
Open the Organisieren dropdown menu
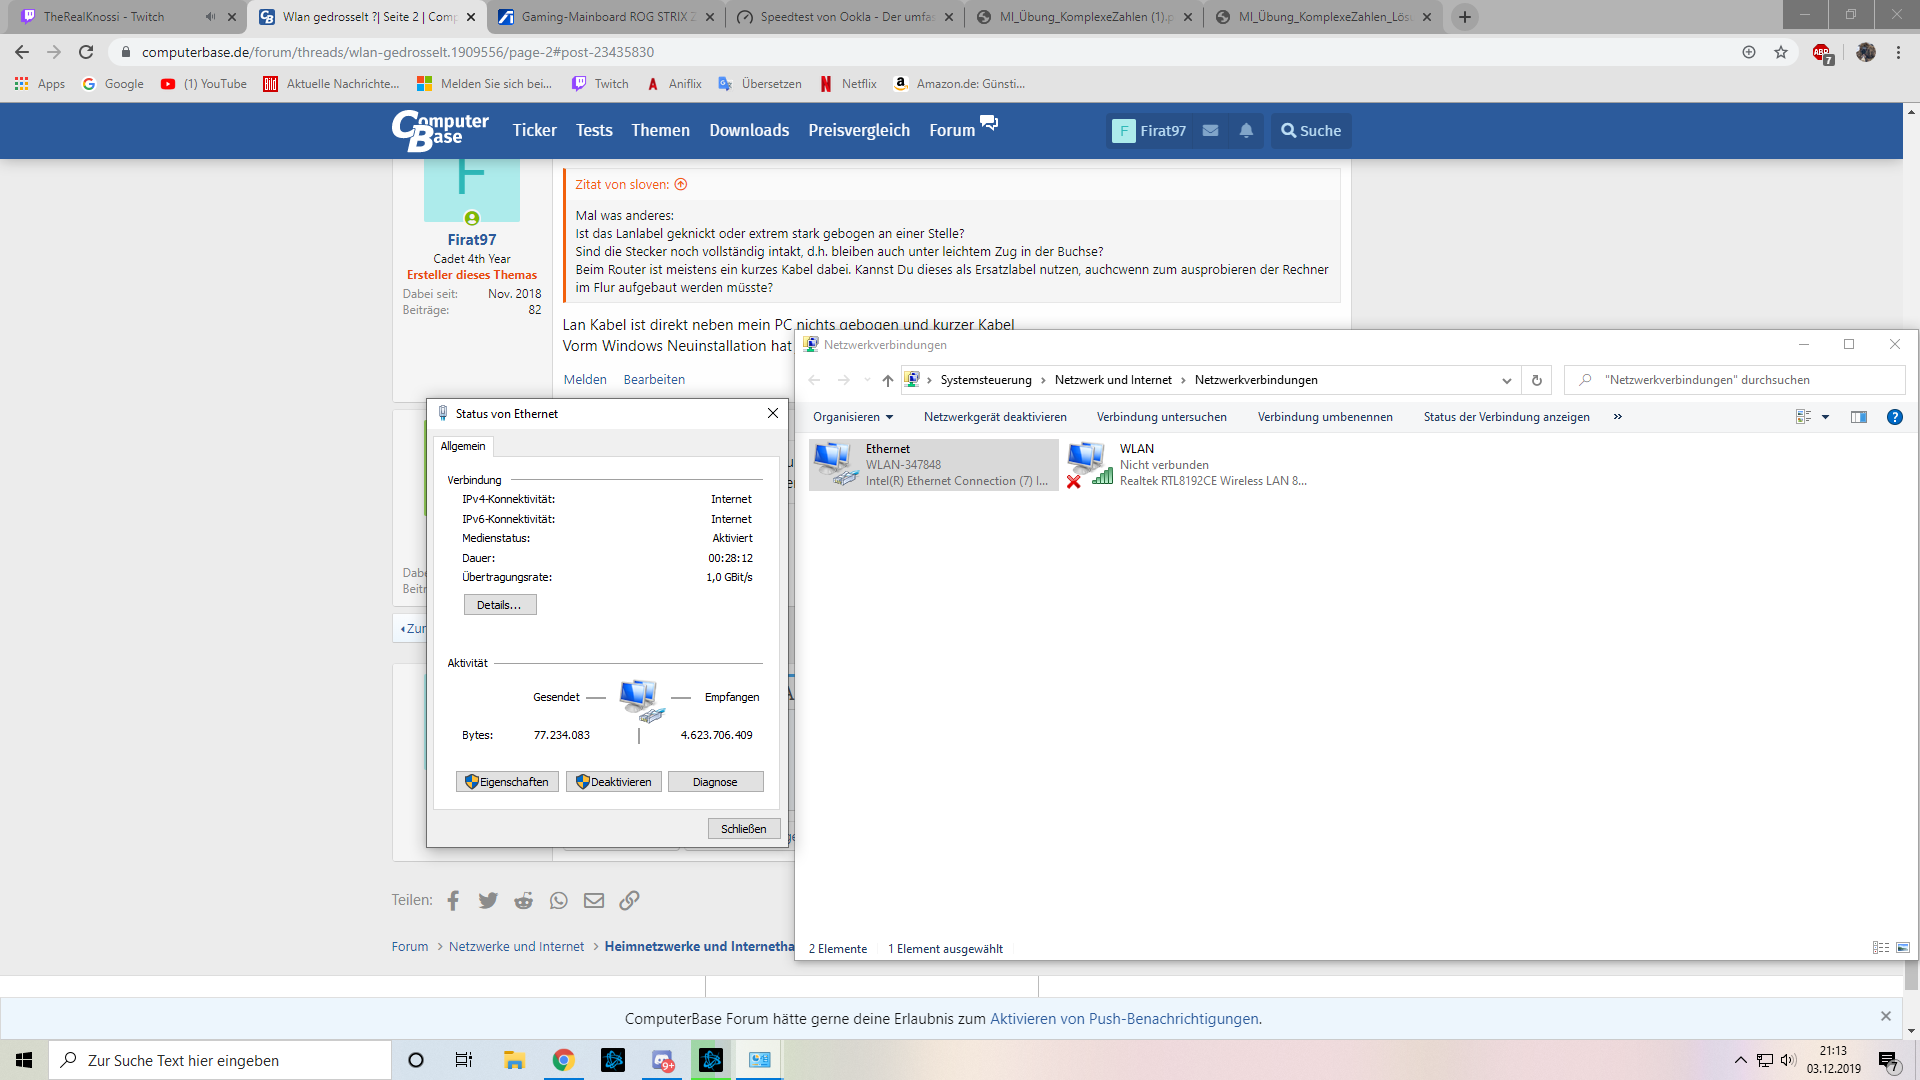[853, 417]
